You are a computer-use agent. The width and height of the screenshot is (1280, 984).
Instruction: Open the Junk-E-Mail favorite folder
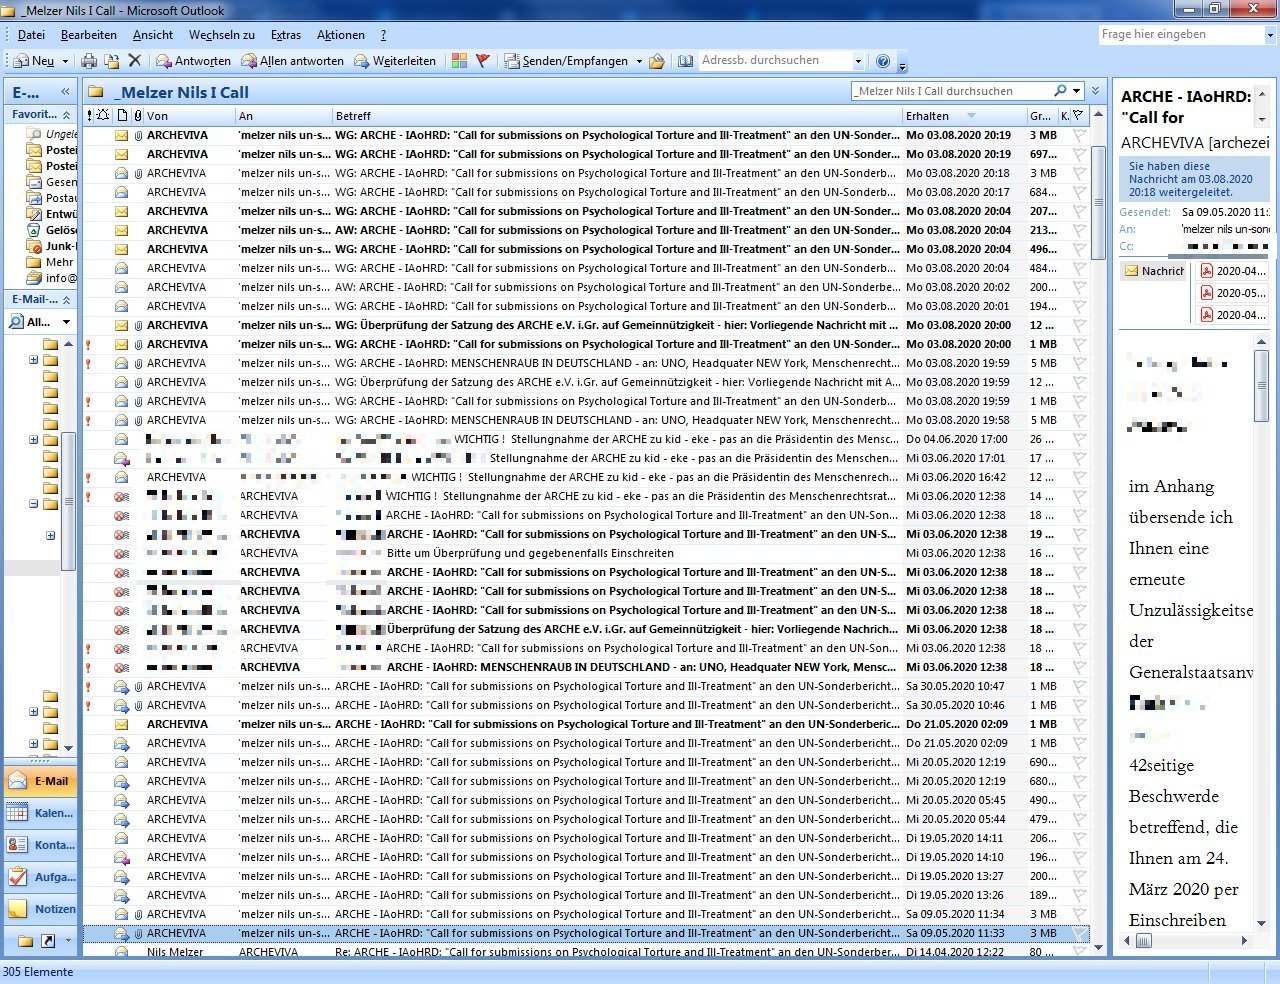point(51,246)
